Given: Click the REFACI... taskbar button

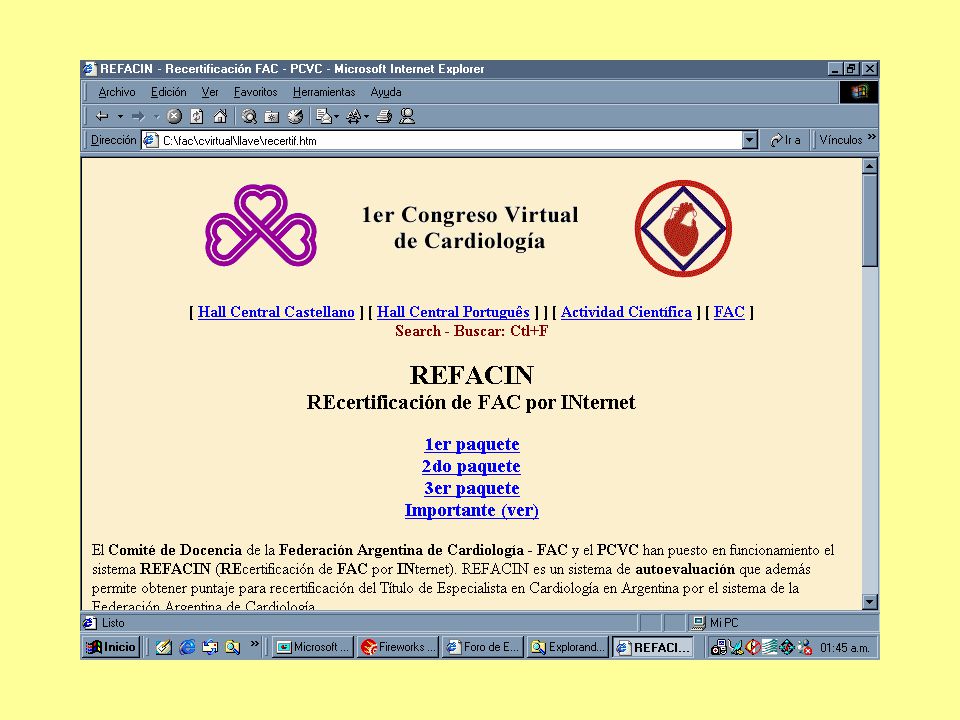Looking at the screenshot, I should (653, 647).
